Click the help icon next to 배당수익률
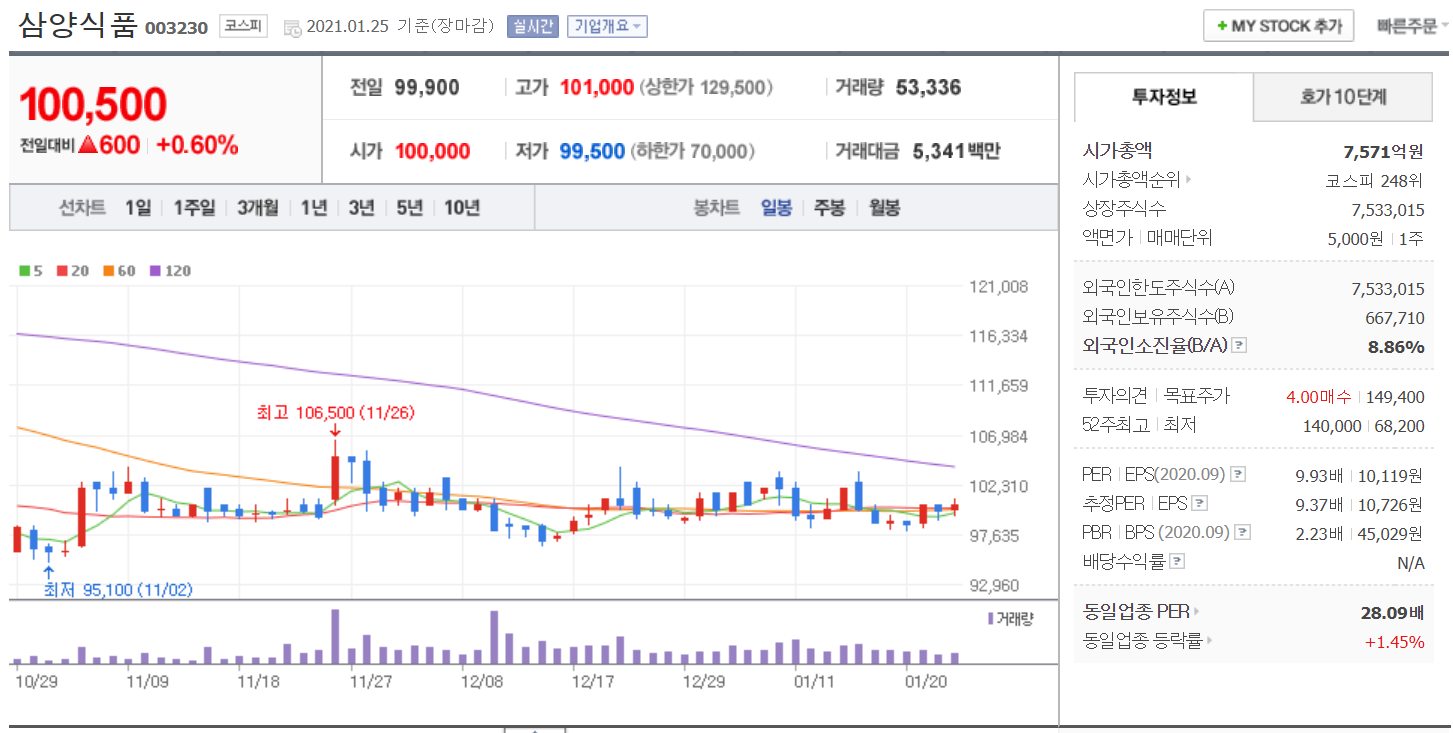Viewport: 1453px width, 733px height. click(x=1177, y=561)
